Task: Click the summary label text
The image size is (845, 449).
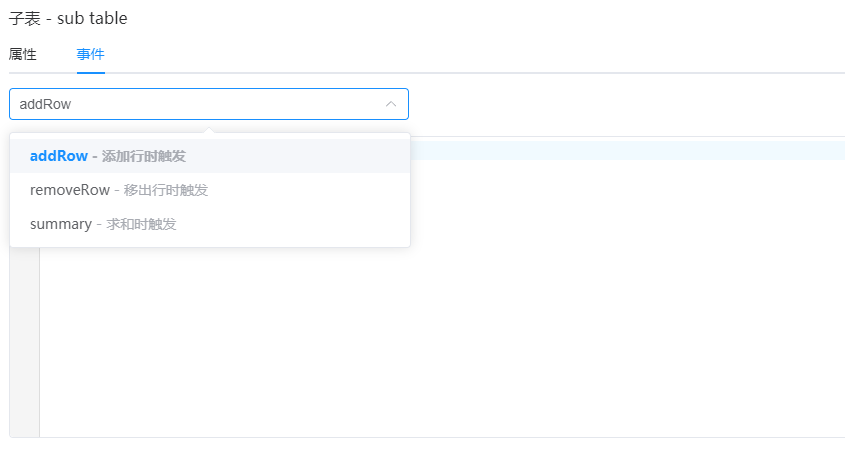Action: (x=61, y=224)
